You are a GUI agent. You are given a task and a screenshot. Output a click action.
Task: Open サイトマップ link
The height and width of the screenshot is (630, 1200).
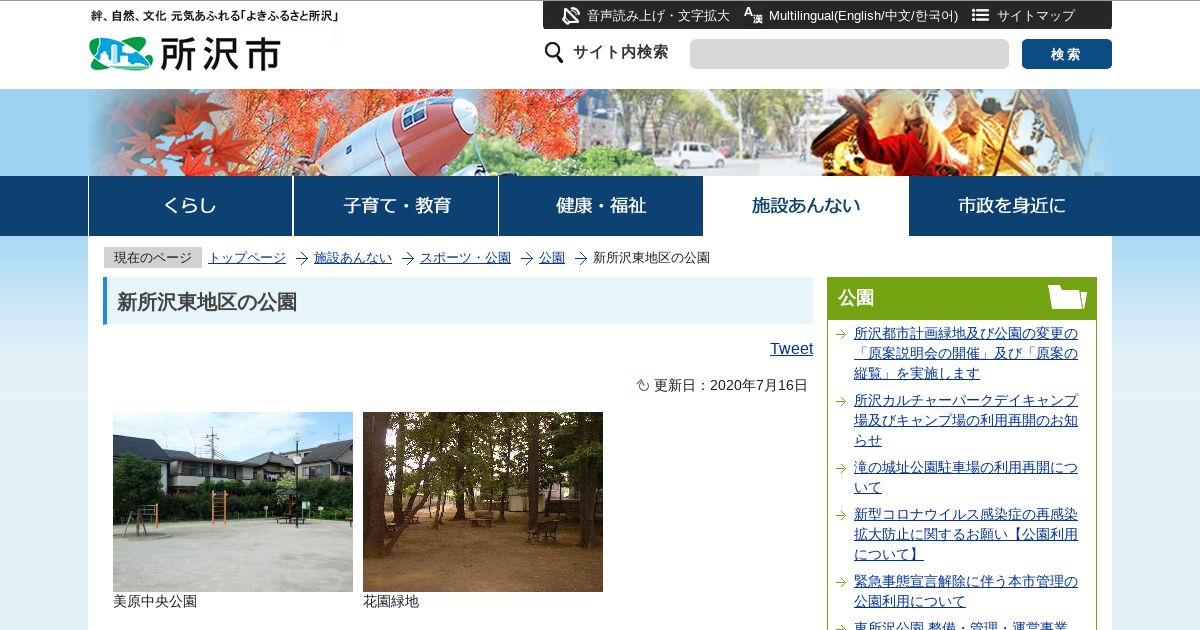click(1036, 16)
